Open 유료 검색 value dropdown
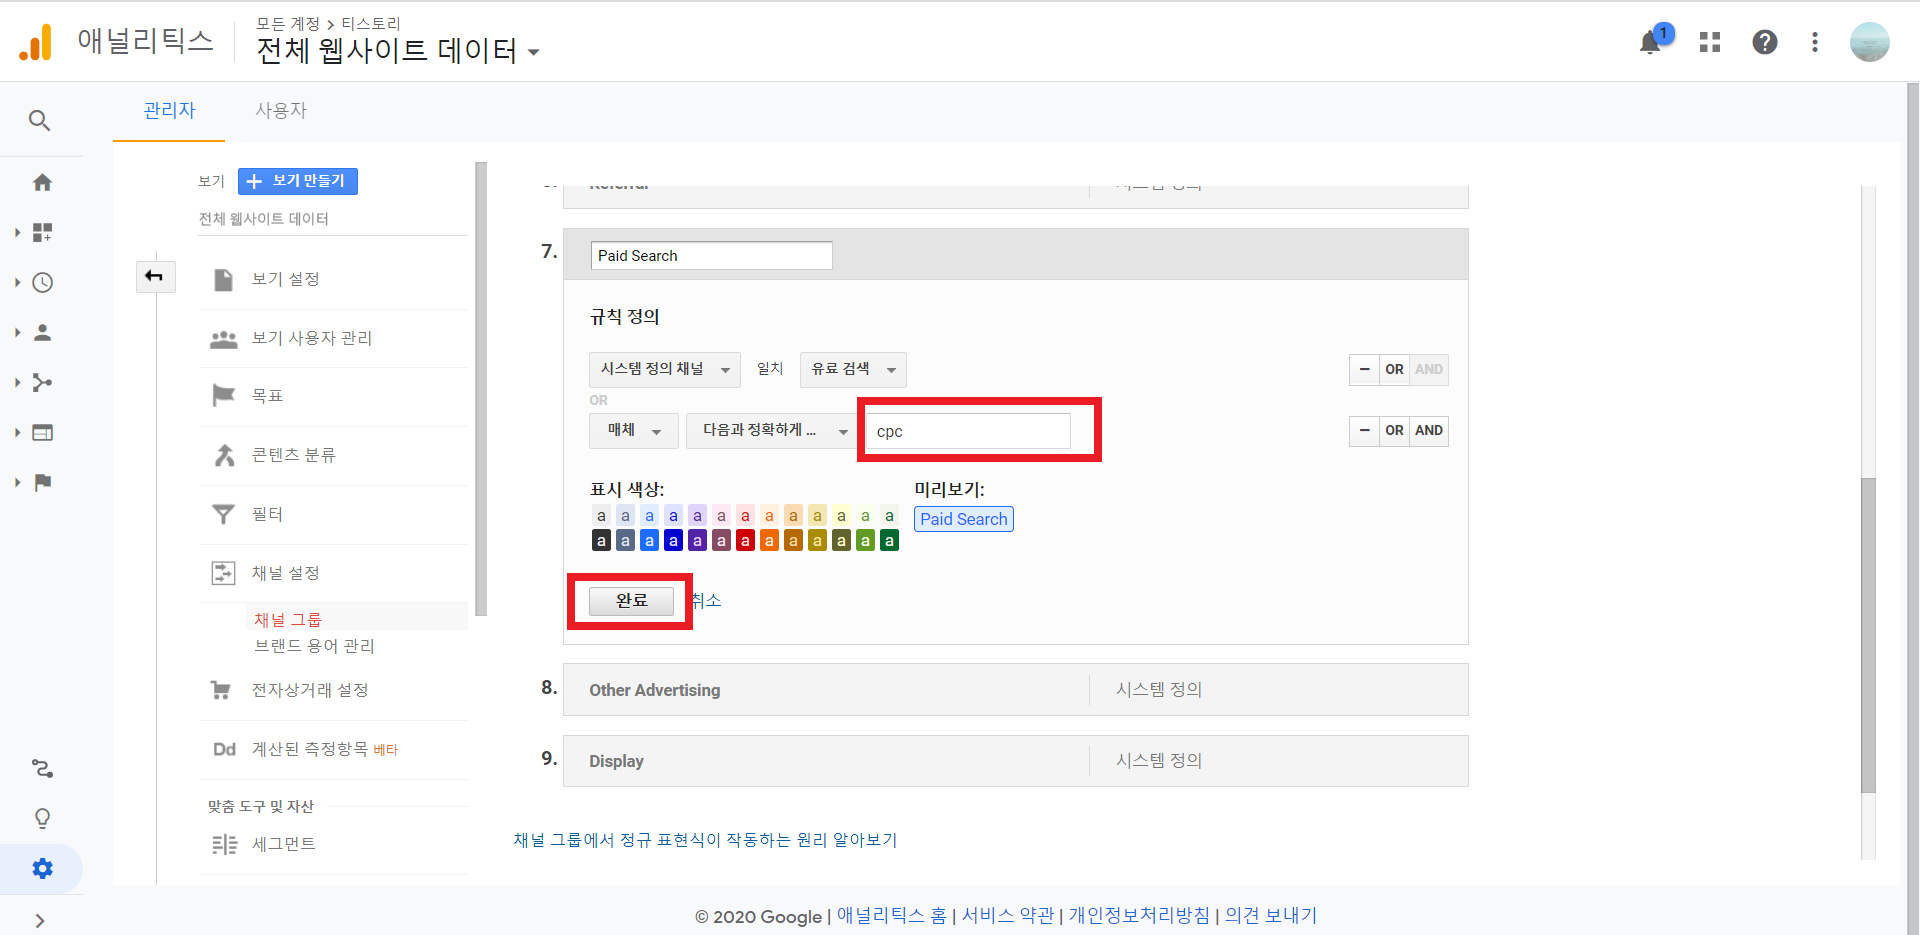The height and width of the screenshot is (935, 1920). point(853,369)
